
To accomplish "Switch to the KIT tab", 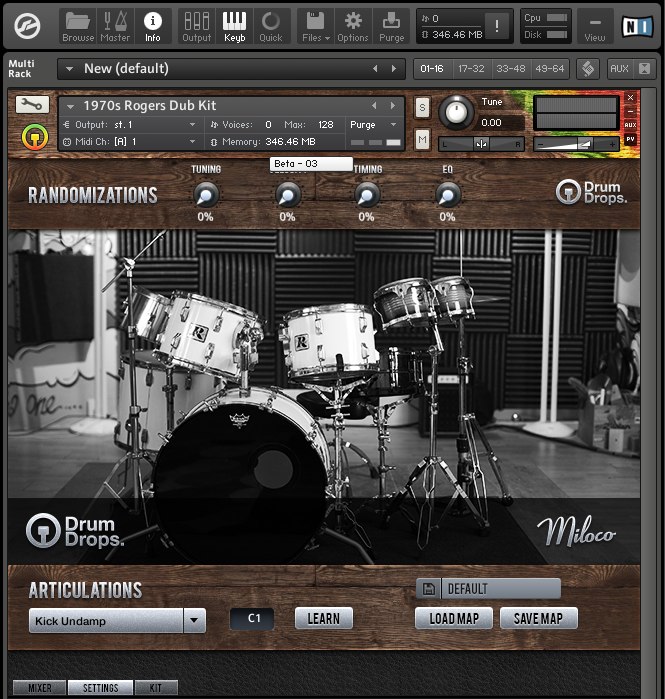I will tap(156, 687).
